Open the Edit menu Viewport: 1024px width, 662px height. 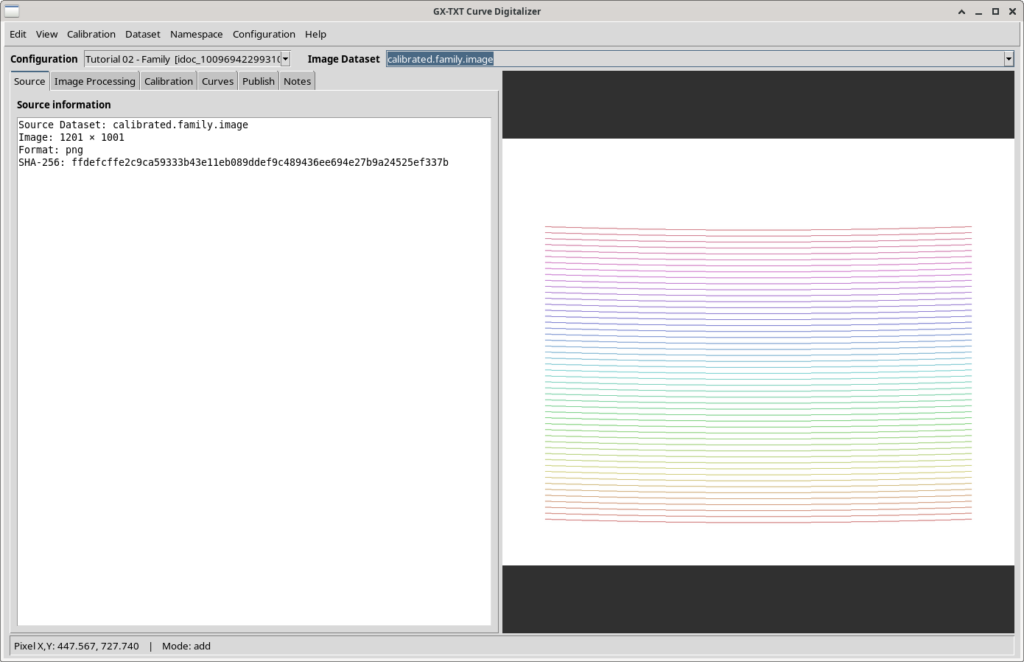click(x=18, y=34)
